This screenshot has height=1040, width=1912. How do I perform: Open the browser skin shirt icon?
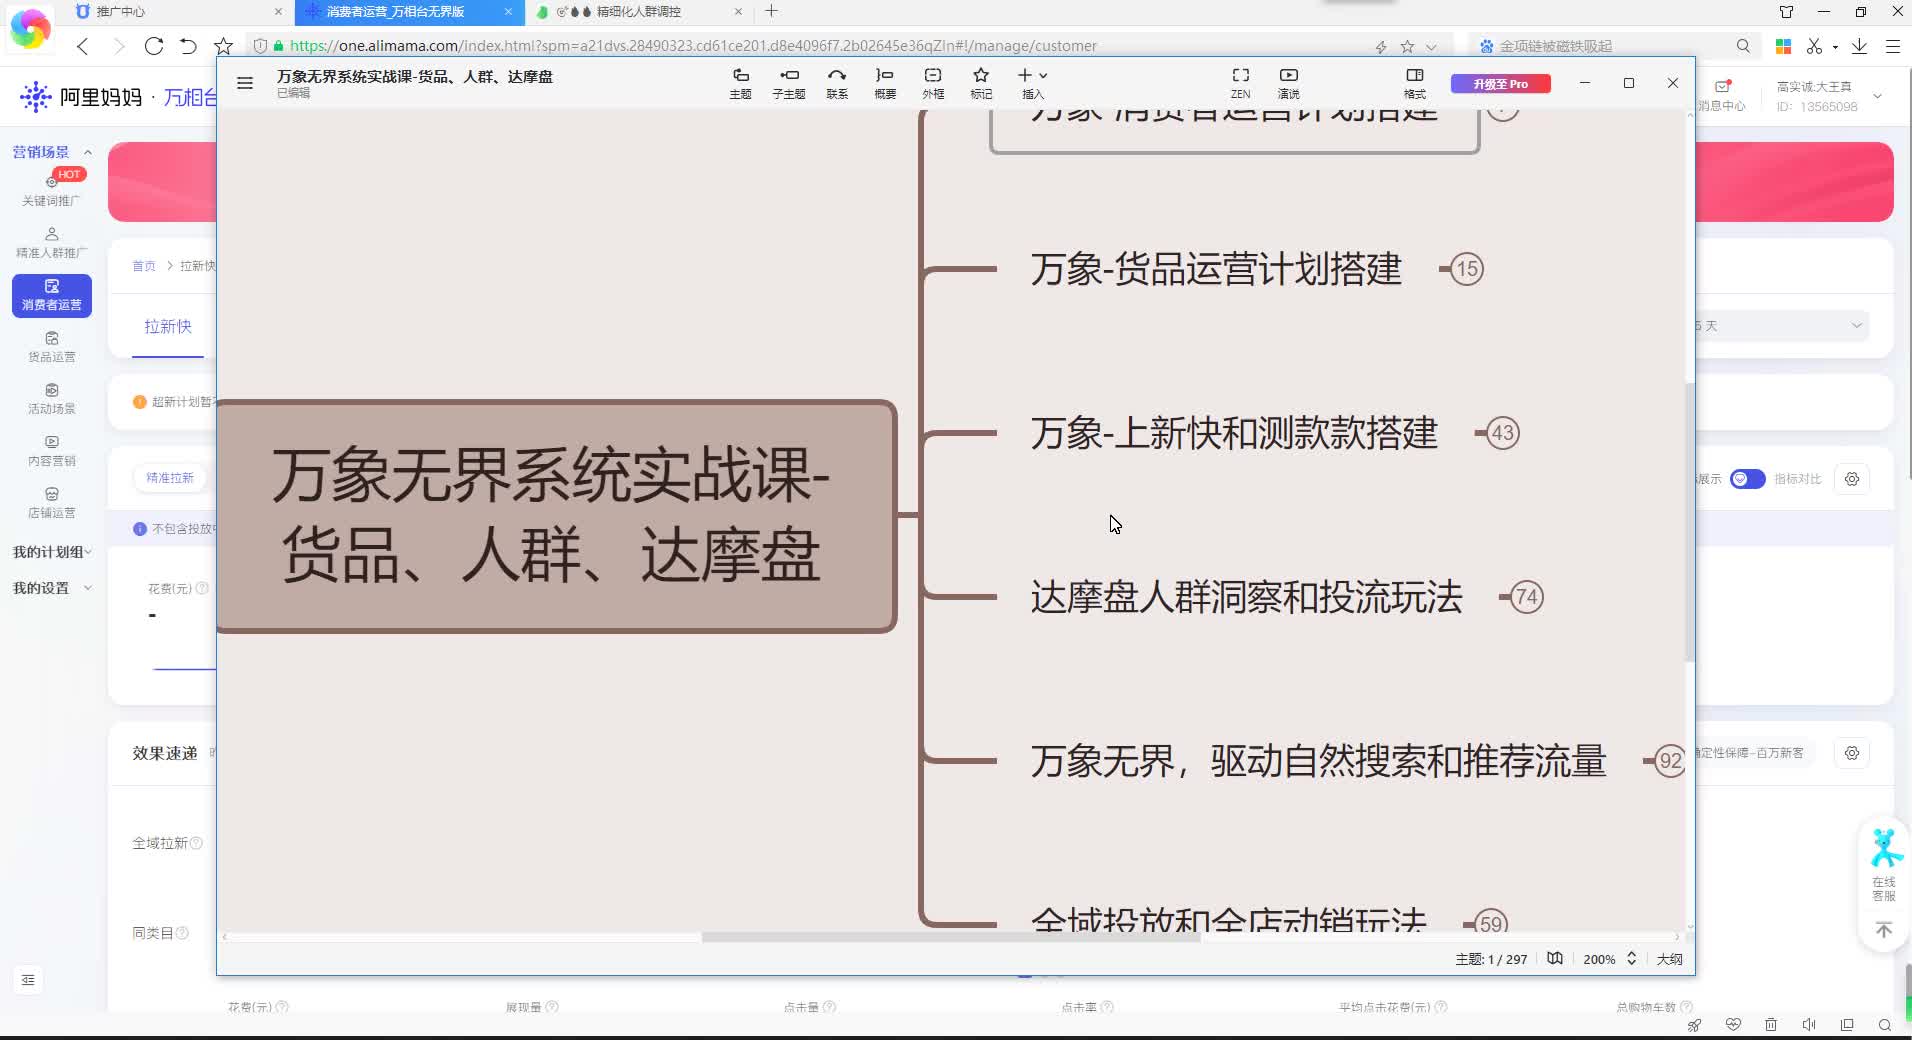click(1786, 12)
